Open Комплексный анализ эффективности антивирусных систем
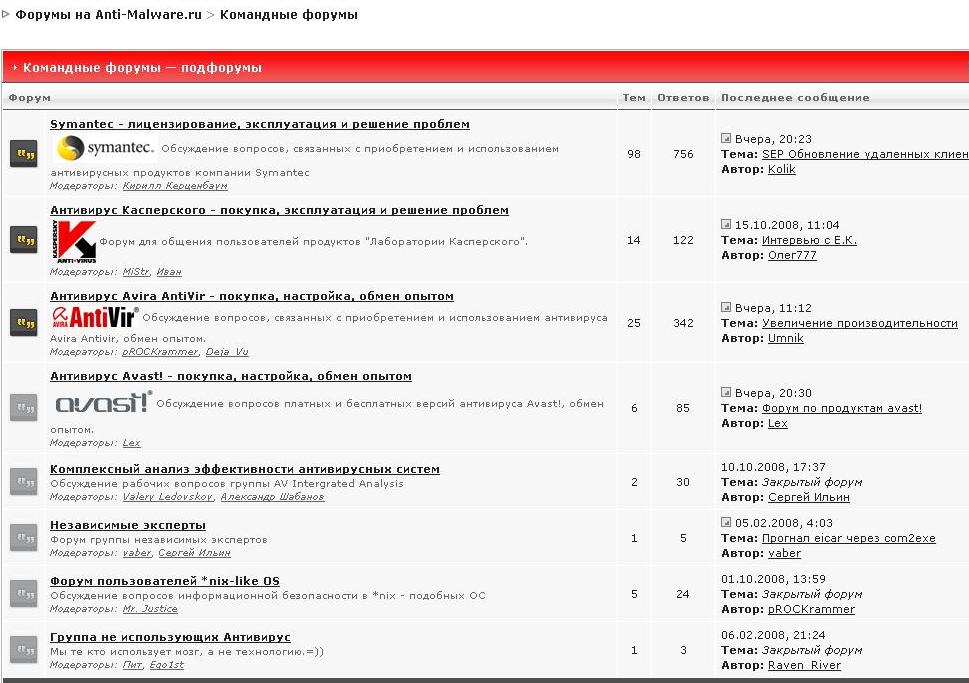 (245, 469)
